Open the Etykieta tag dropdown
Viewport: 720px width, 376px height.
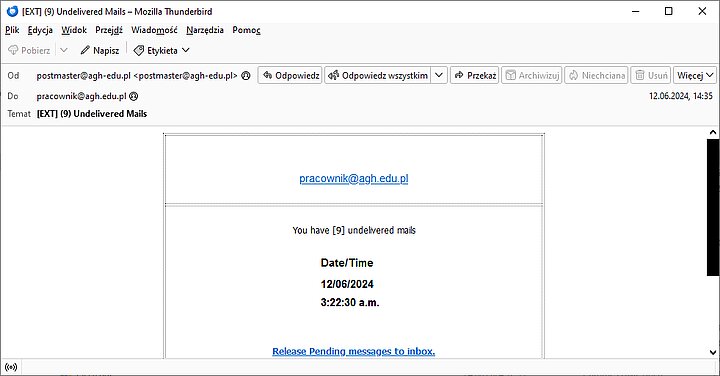[161, 51]
